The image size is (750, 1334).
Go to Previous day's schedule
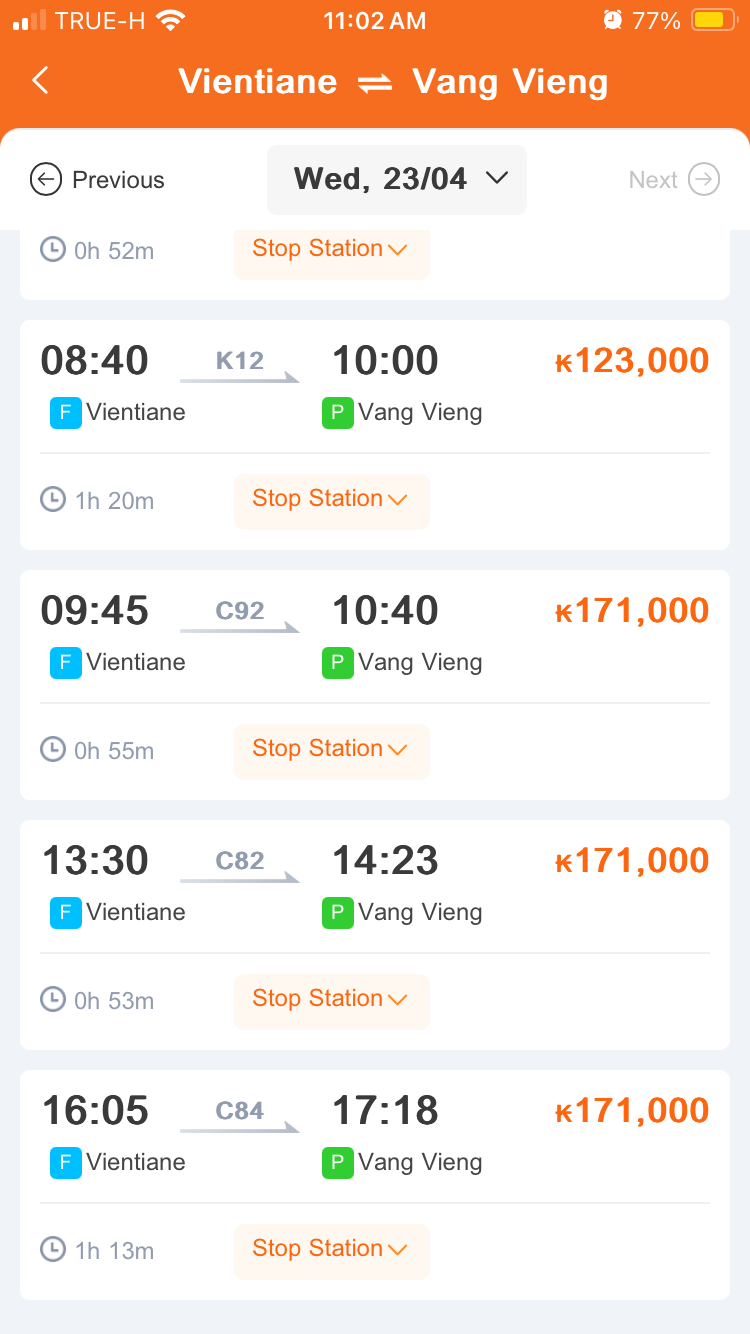97,180
